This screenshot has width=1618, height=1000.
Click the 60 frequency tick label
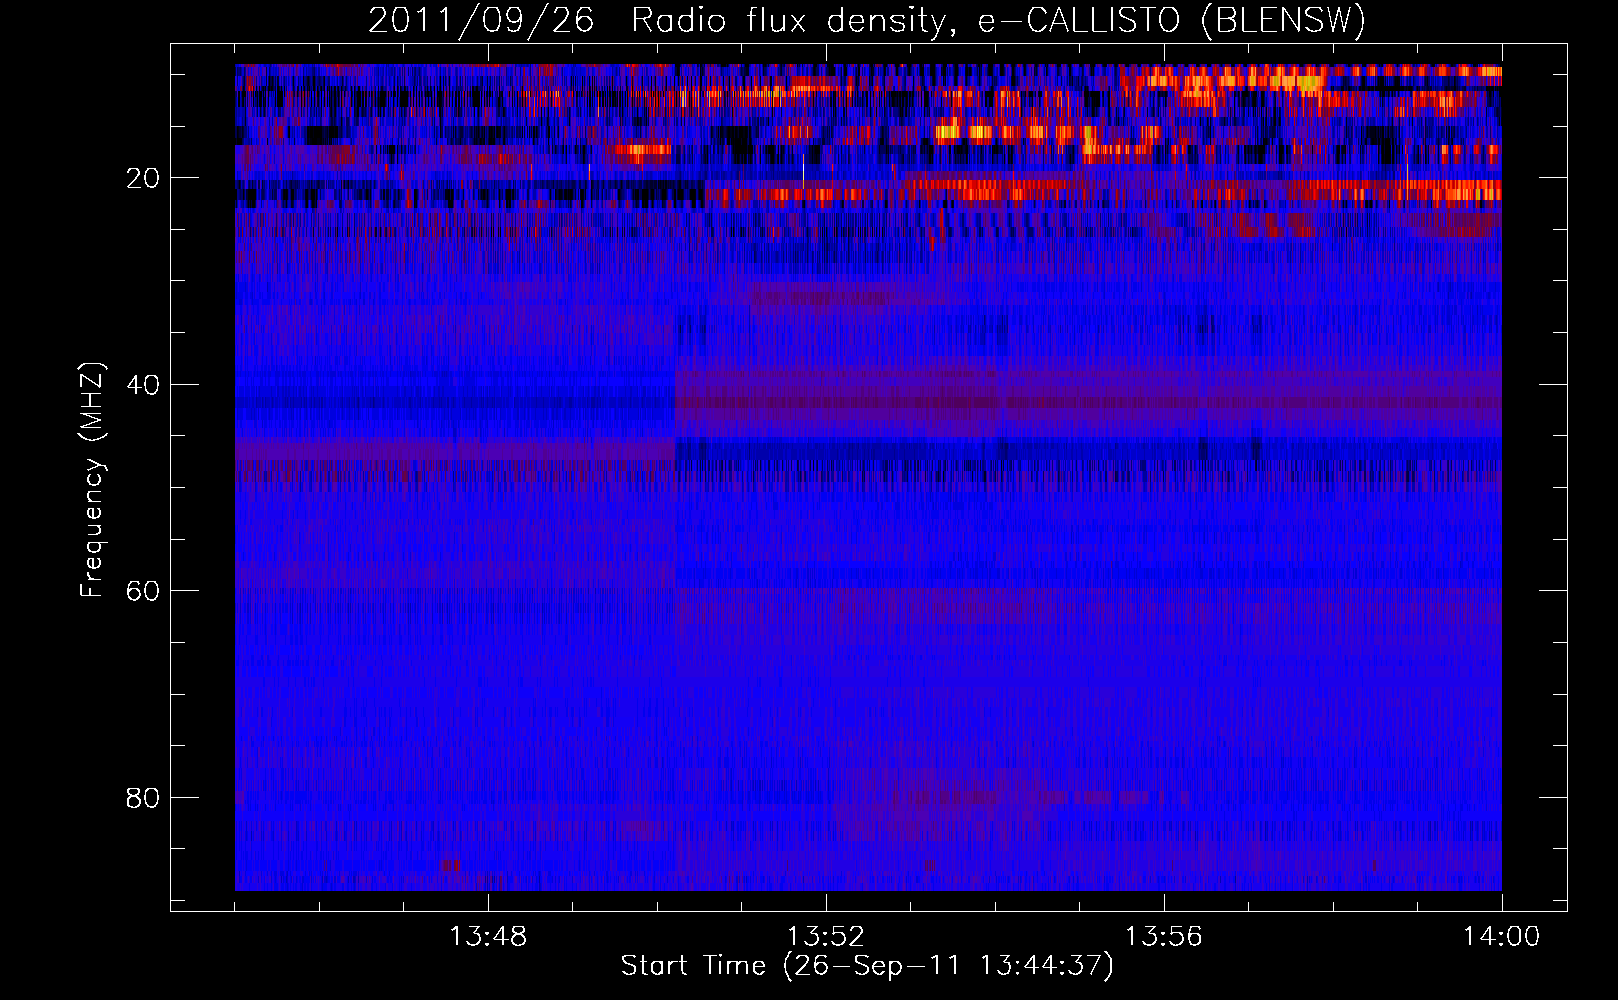coord(143,591)
